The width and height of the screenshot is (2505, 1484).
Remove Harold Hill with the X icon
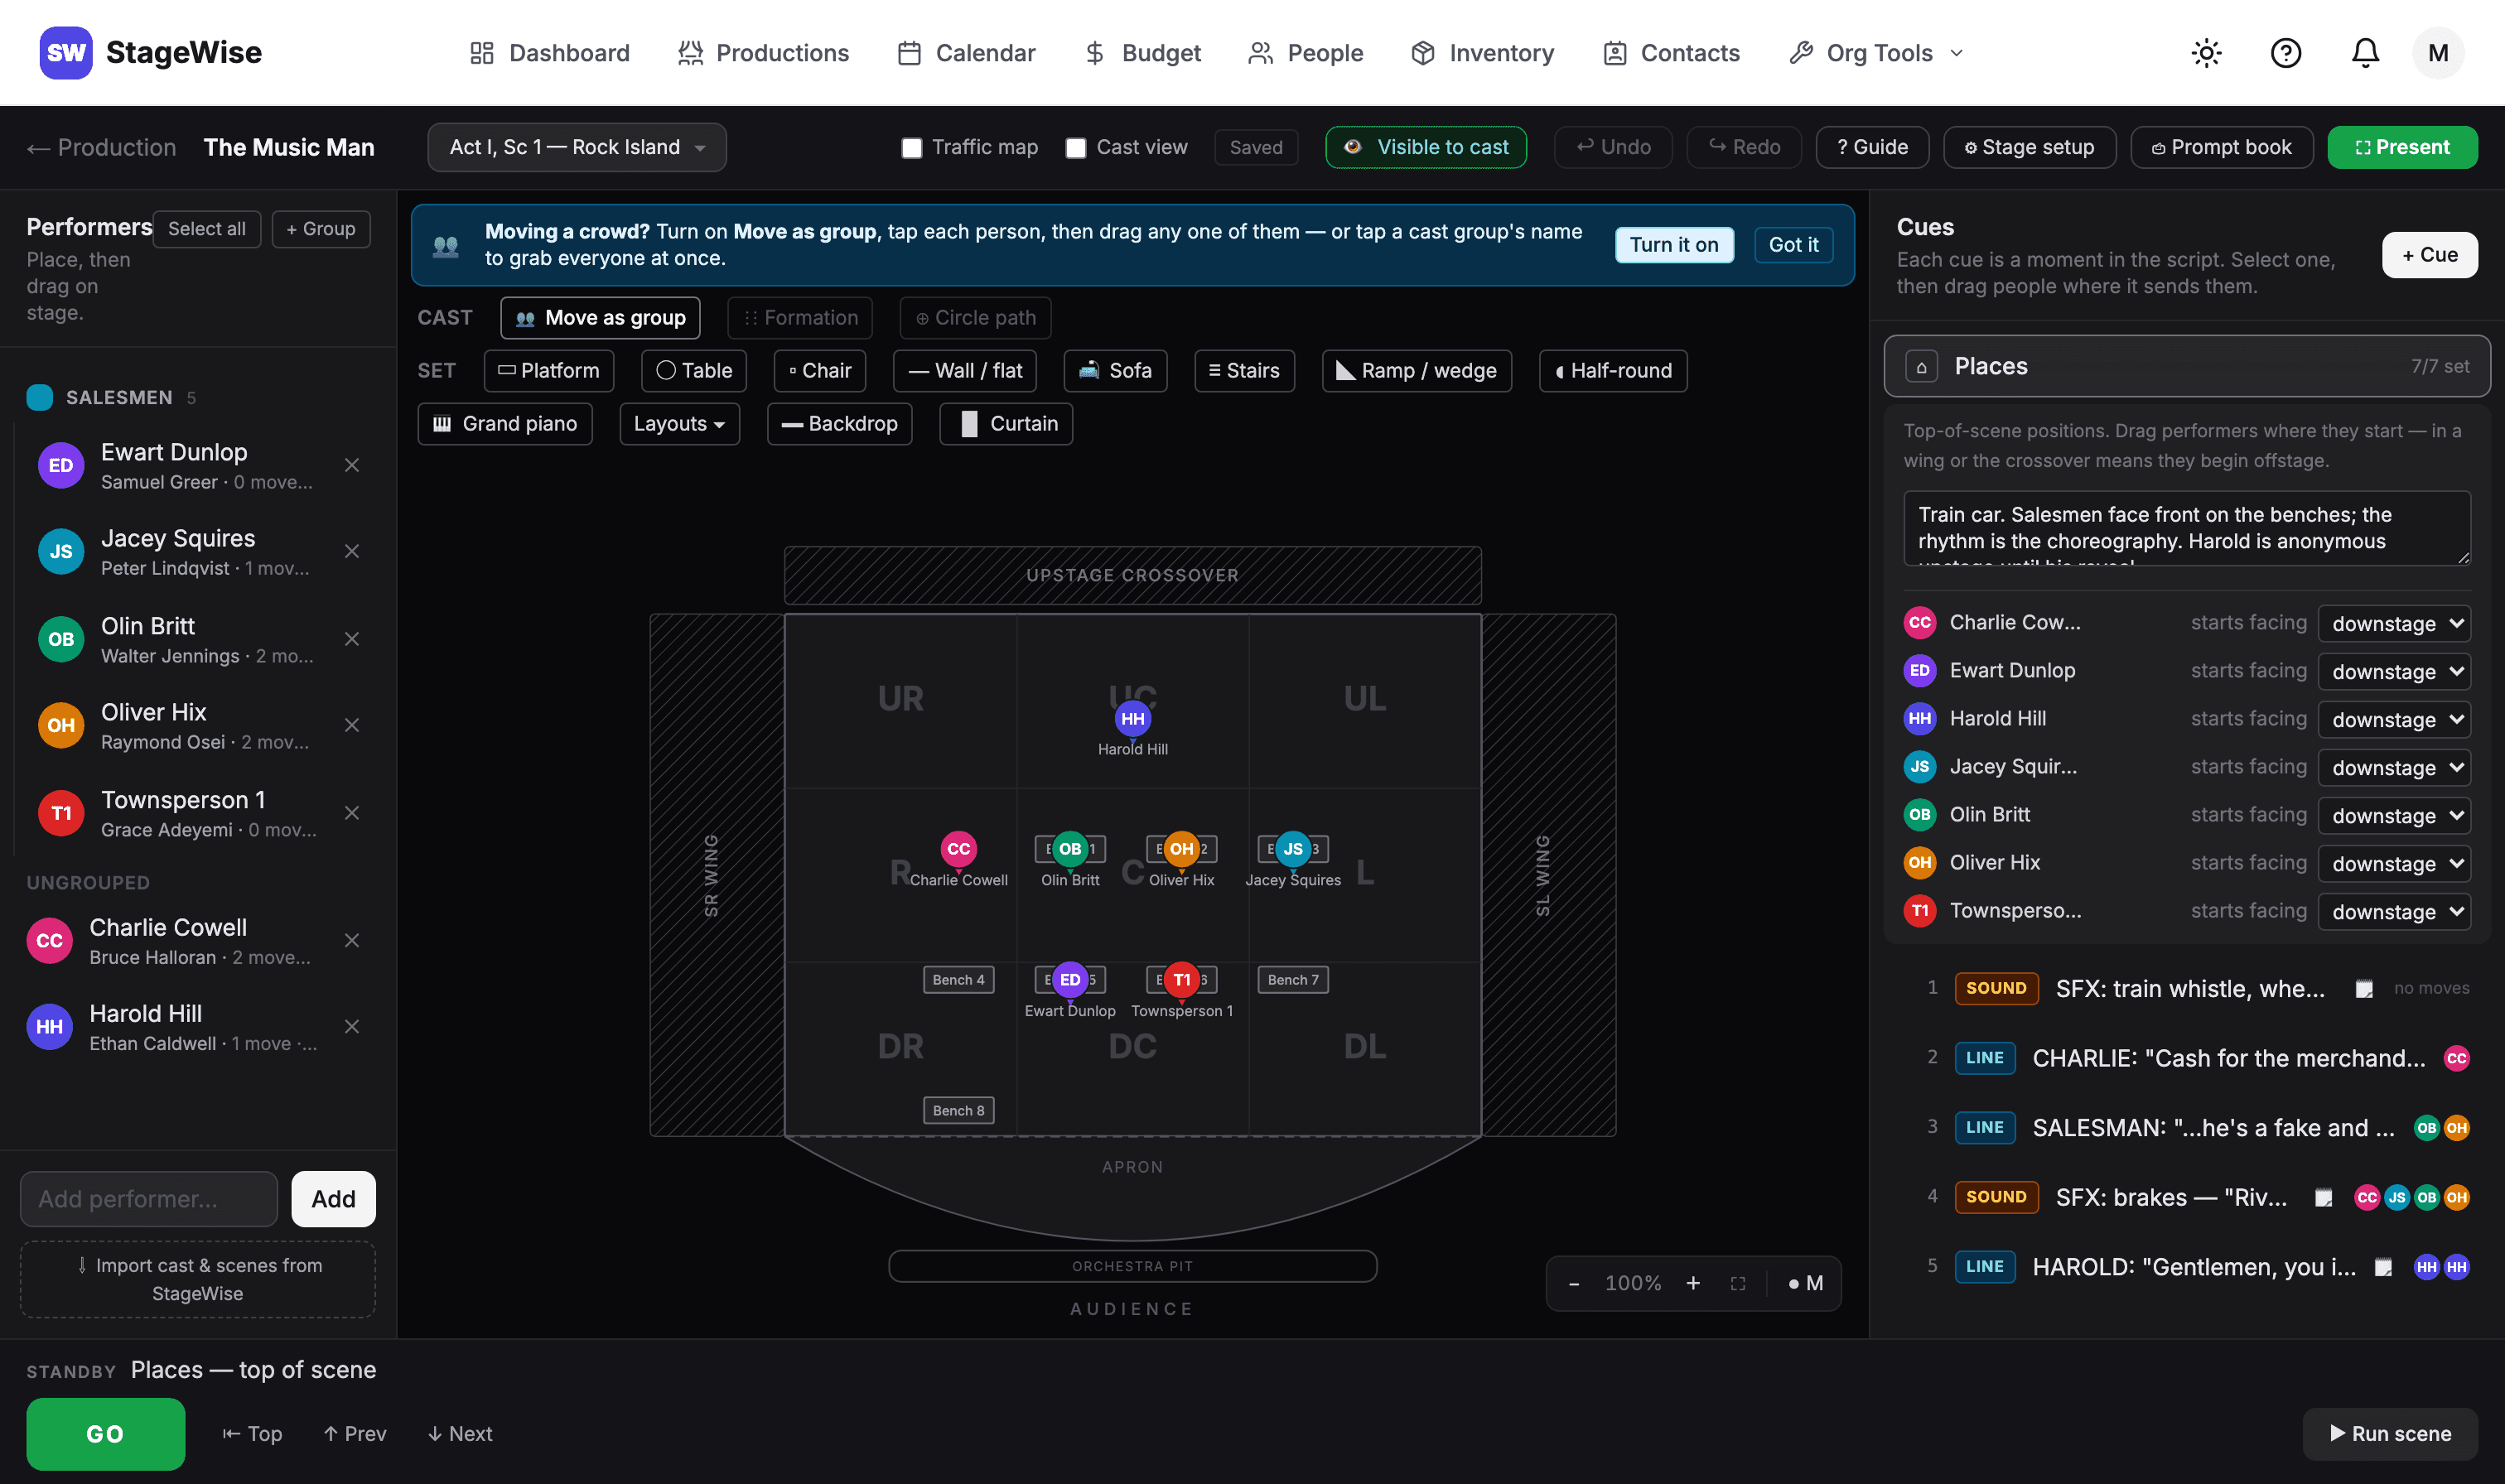[352, 1027]
